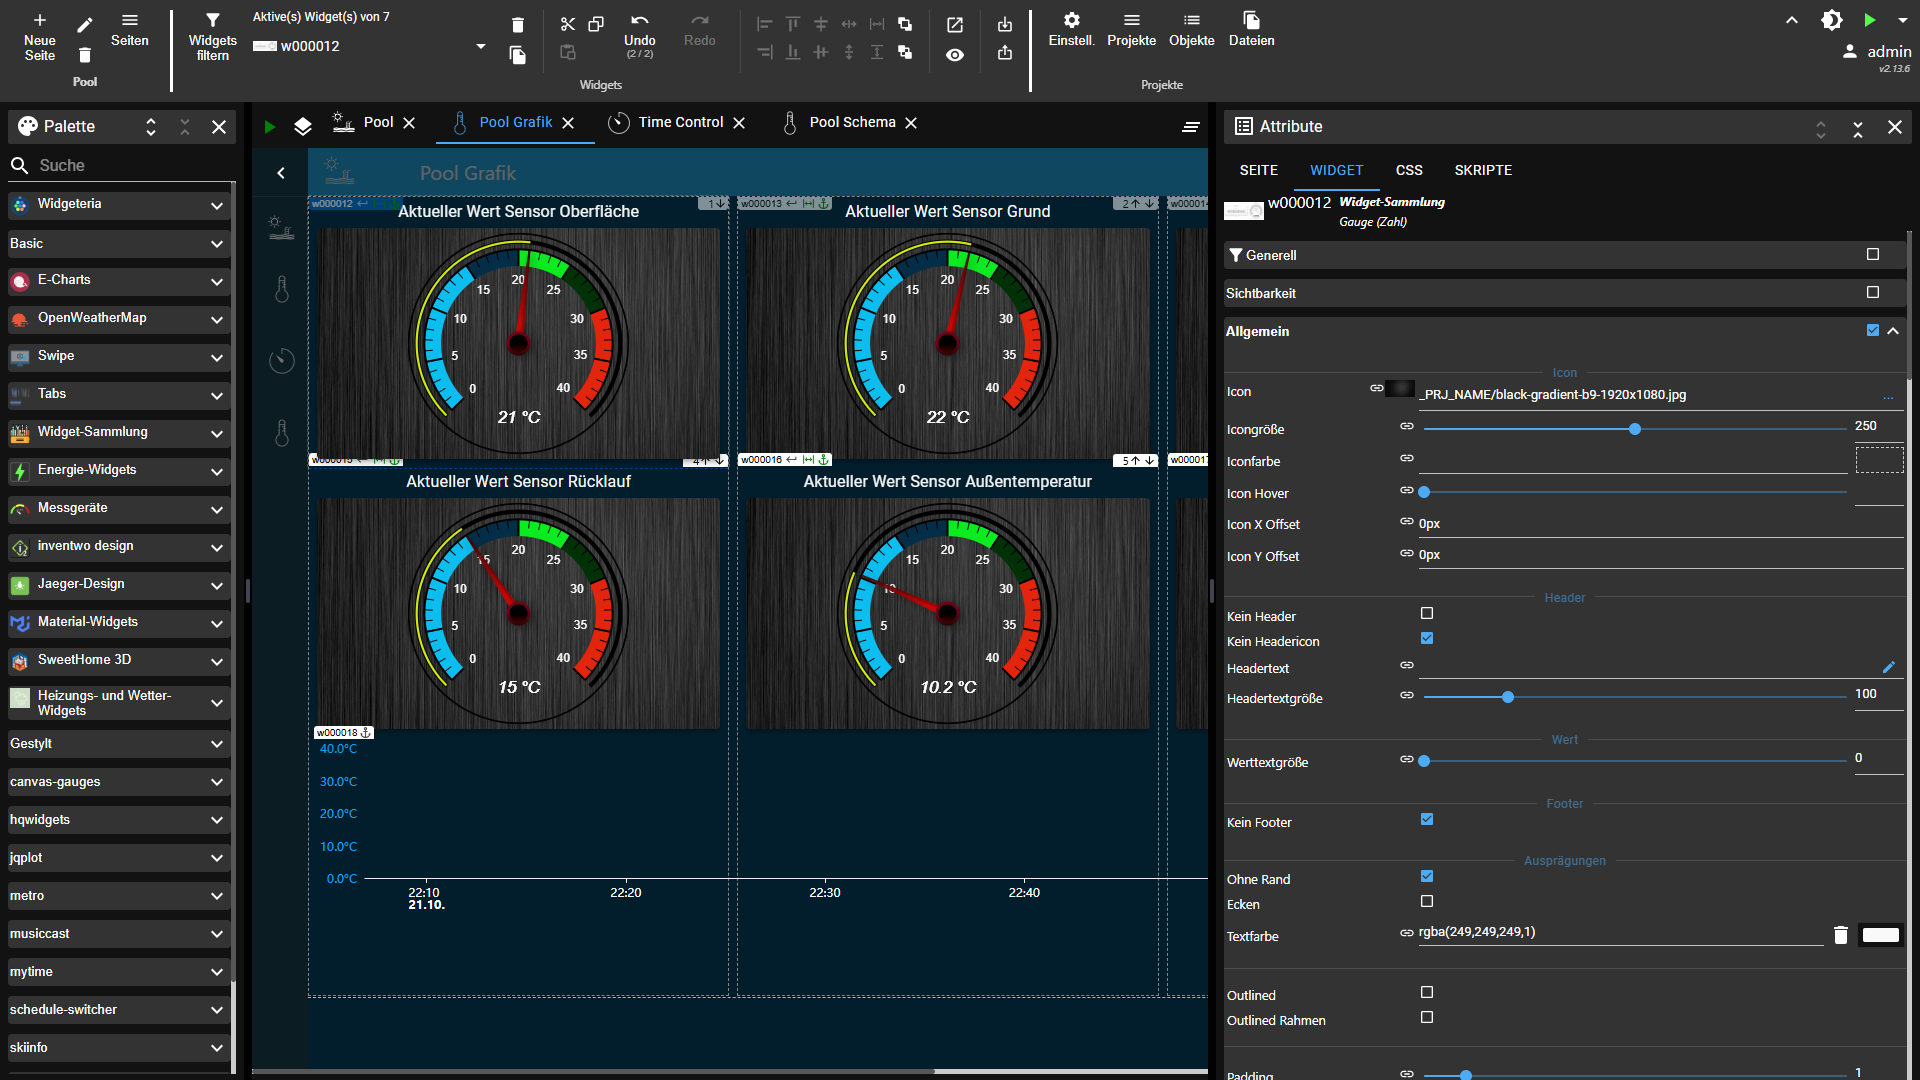The image size is (1920, 1080).
Task: Open the Time Control page tab
Action: coord(680,122)
